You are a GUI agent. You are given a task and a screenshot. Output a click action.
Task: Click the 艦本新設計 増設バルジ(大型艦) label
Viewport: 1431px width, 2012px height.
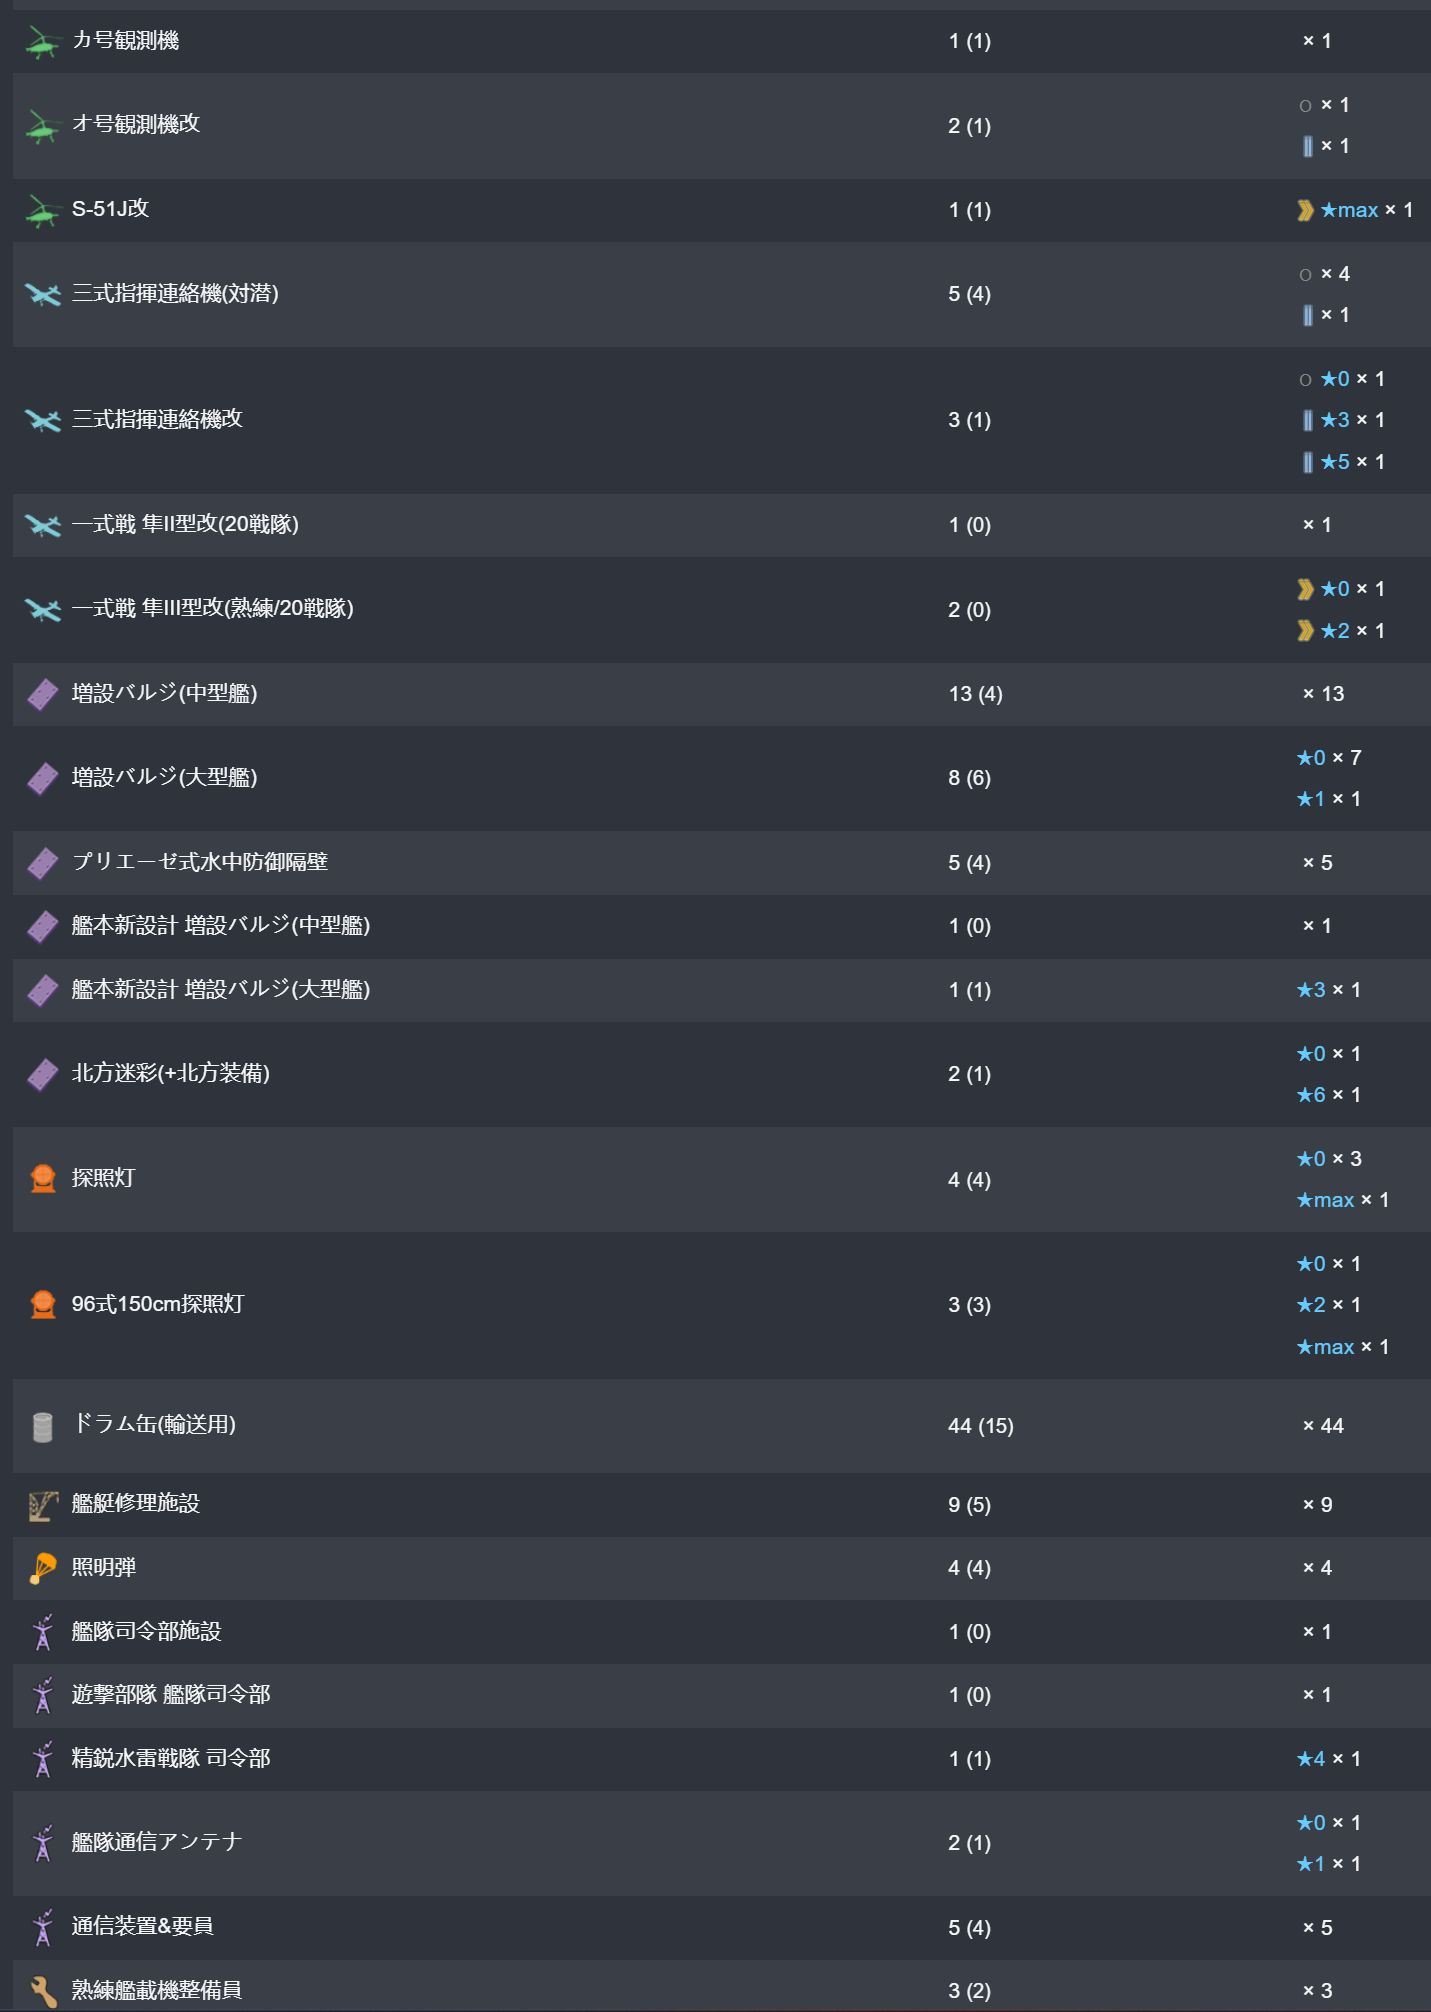tap(221, 989)
